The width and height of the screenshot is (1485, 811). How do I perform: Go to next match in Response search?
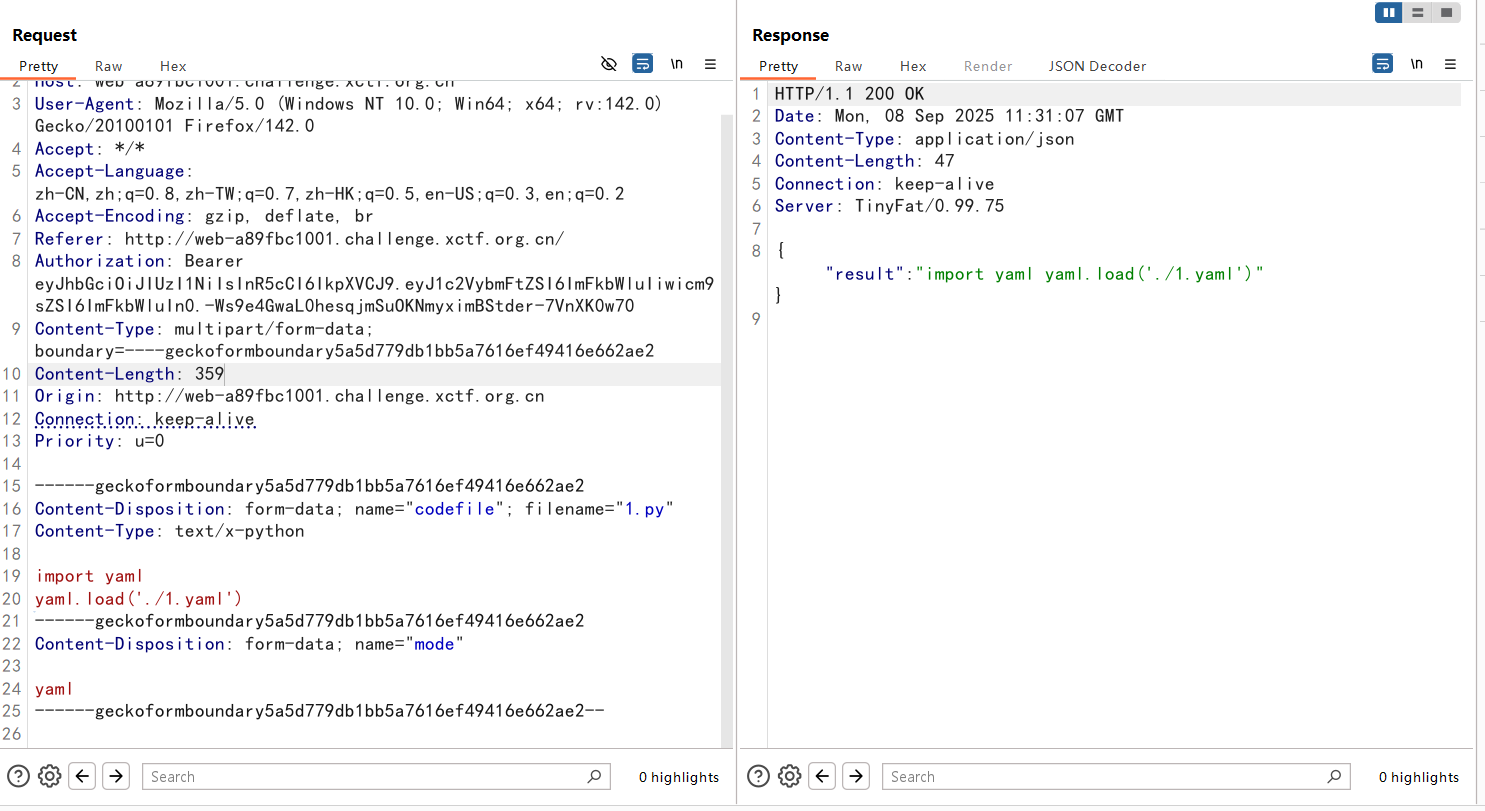point(856,776)
